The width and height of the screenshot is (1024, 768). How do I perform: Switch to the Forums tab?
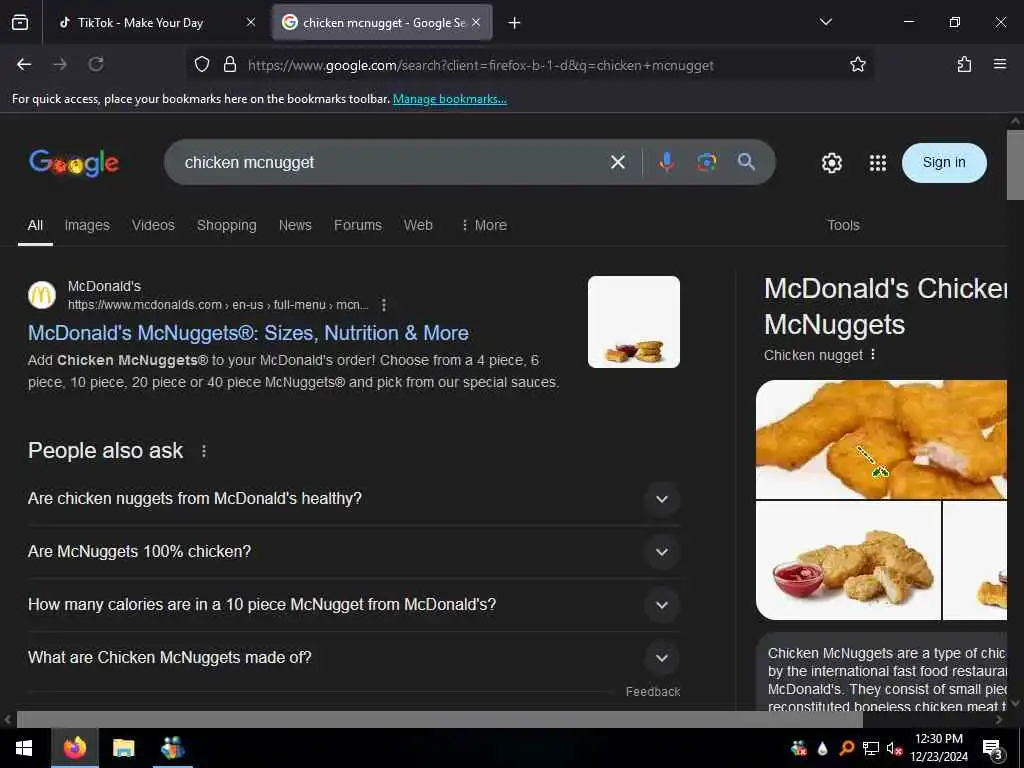point(358,225)
